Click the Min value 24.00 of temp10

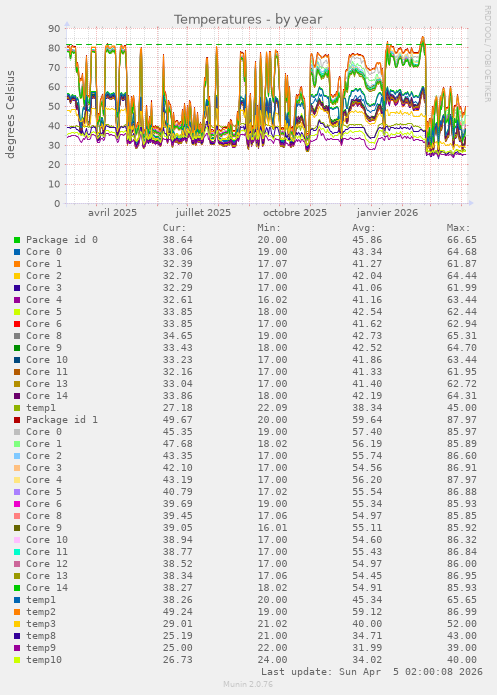point(272,660)
